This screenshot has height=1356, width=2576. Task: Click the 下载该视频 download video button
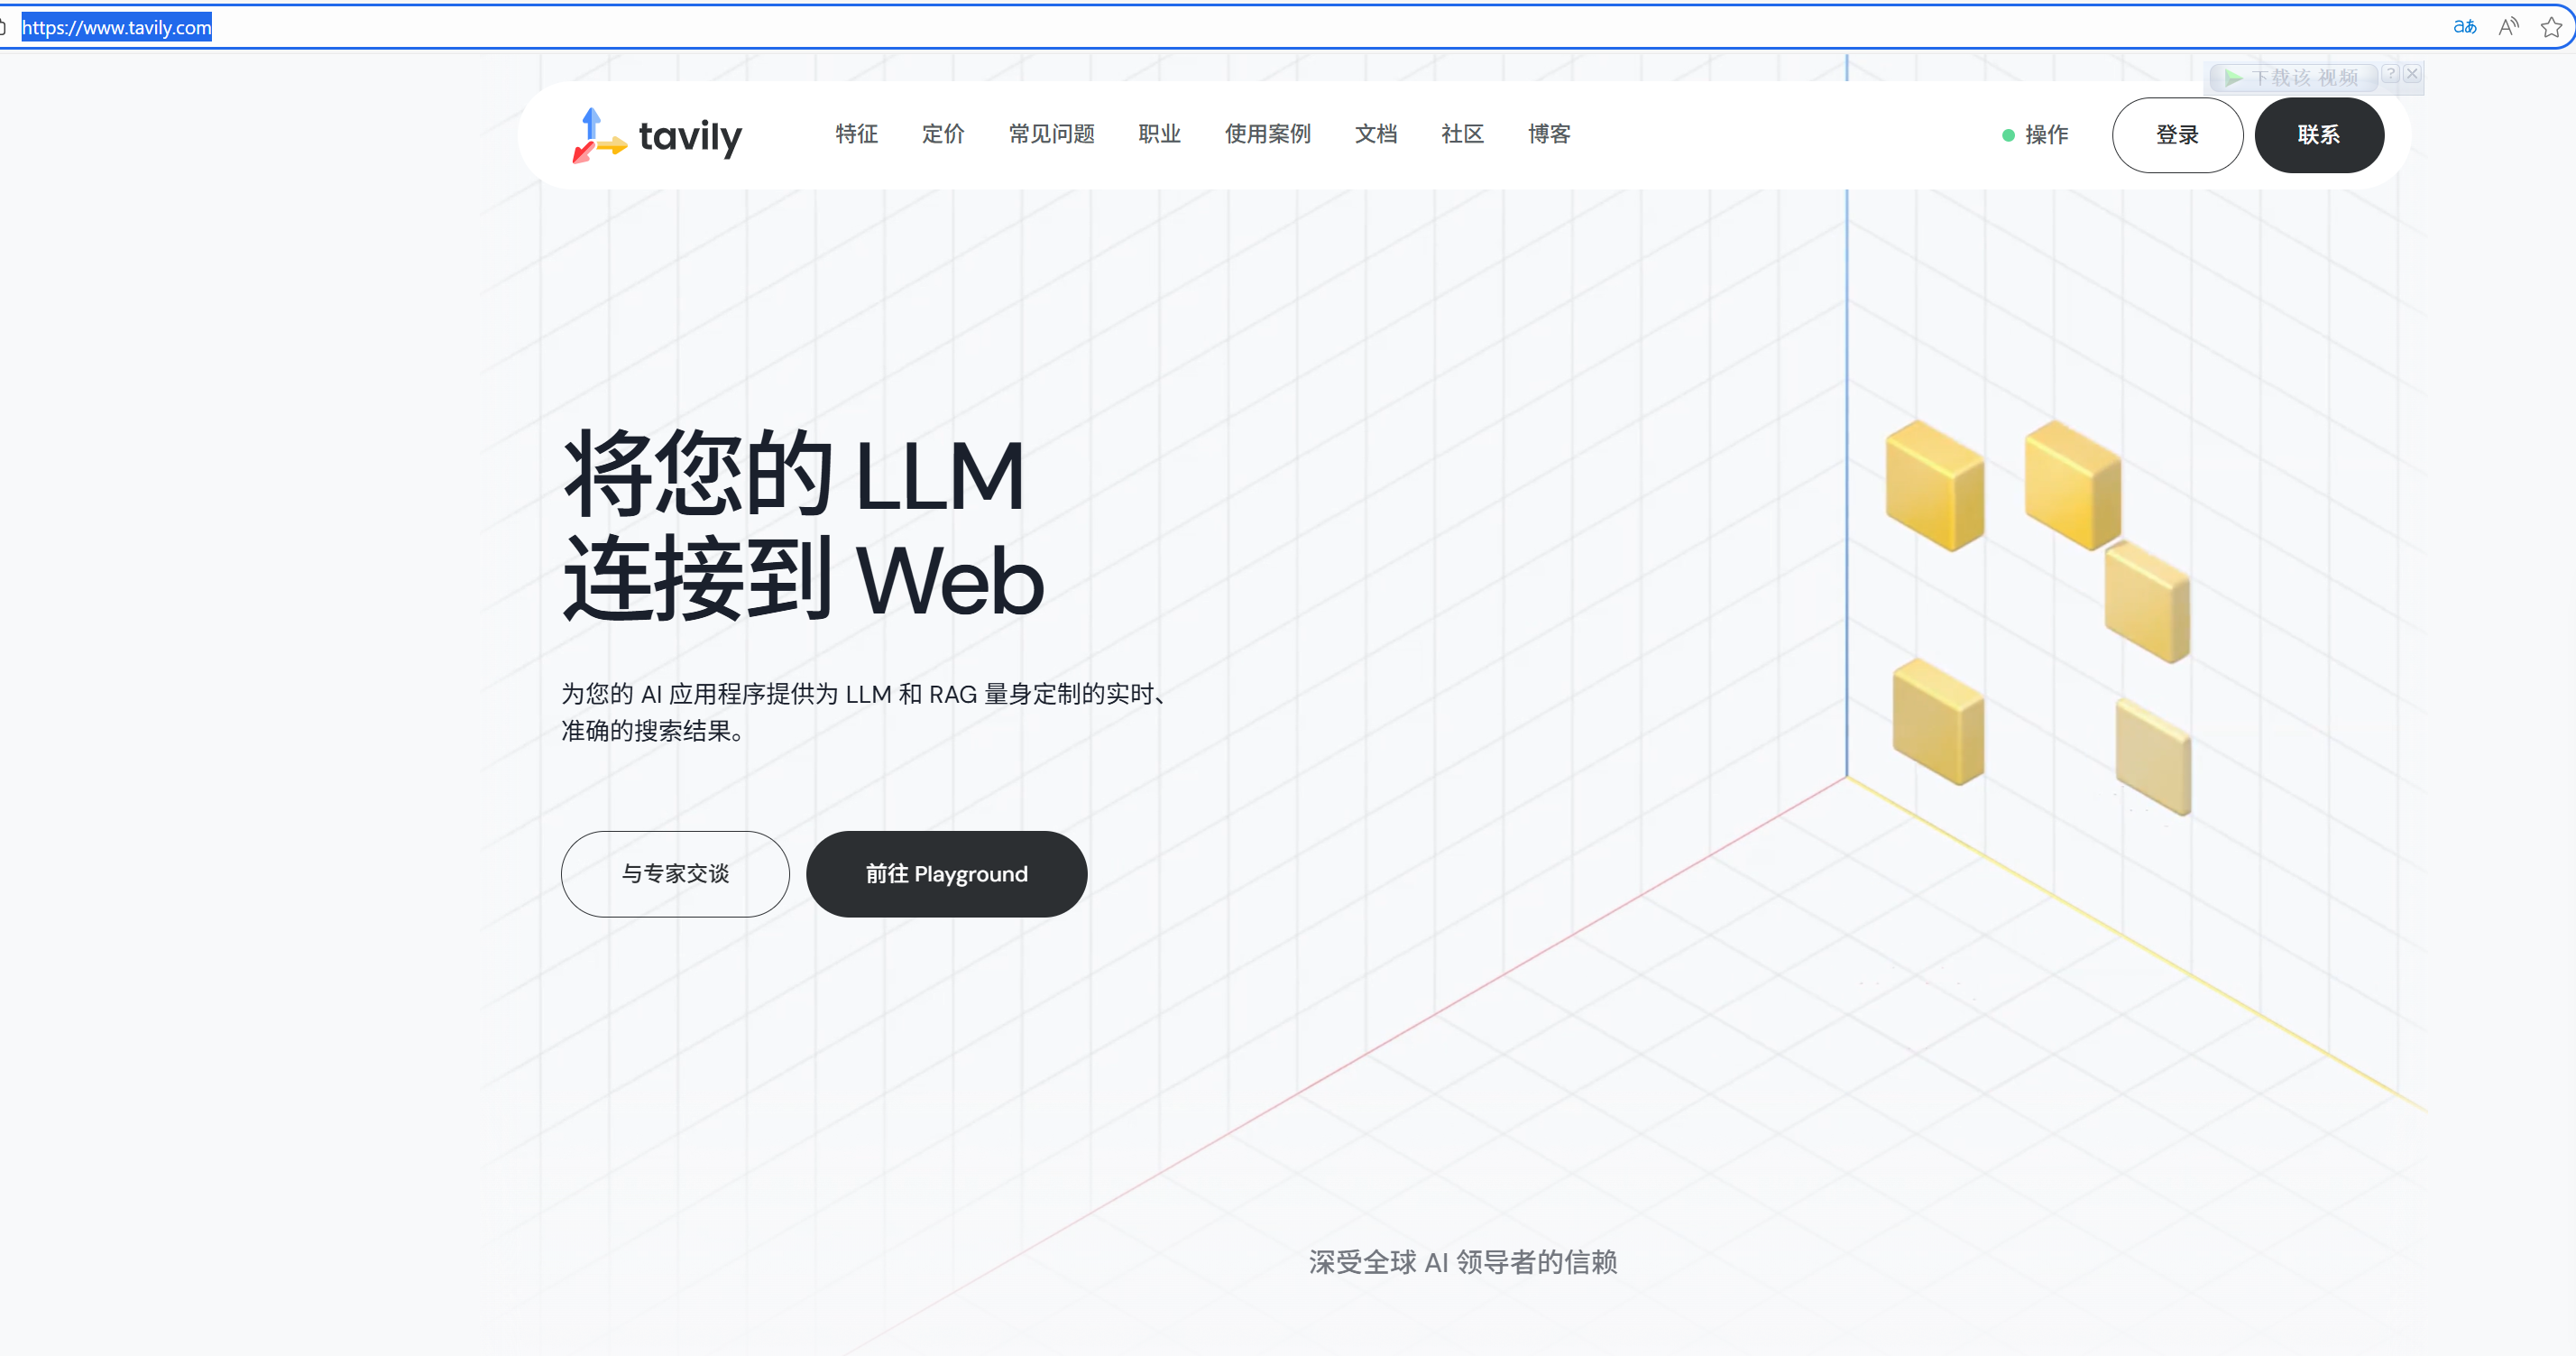coord(2294,77)
